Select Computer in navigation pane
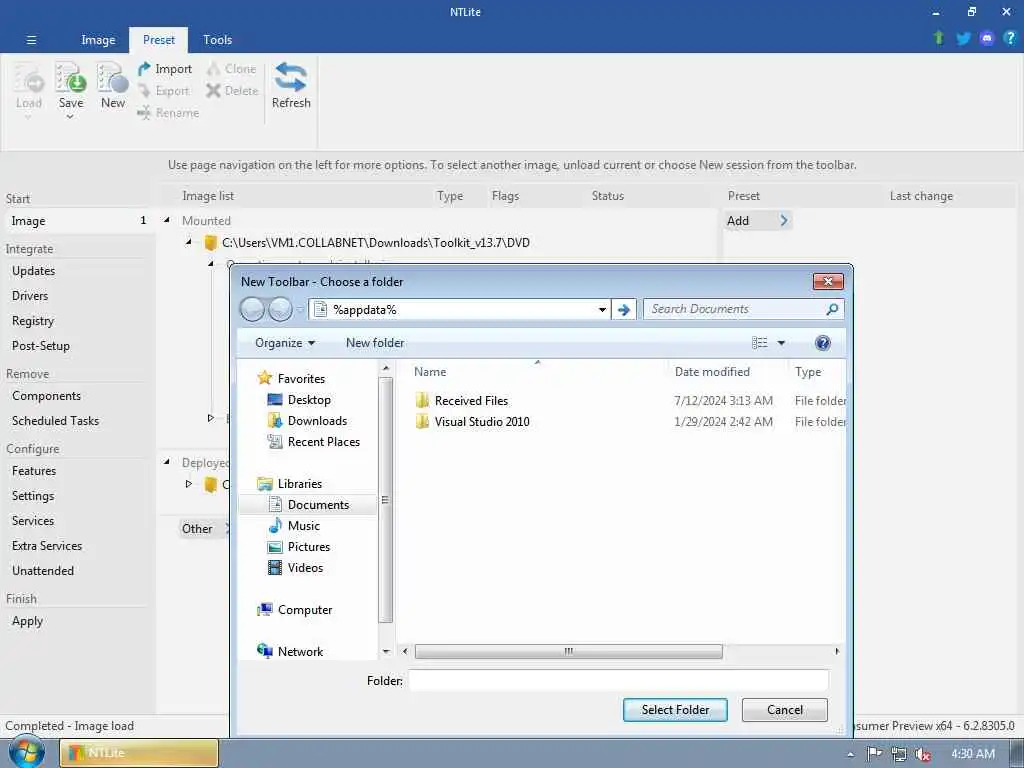Viewport: 1024px width, 768px height. (304, 610)
